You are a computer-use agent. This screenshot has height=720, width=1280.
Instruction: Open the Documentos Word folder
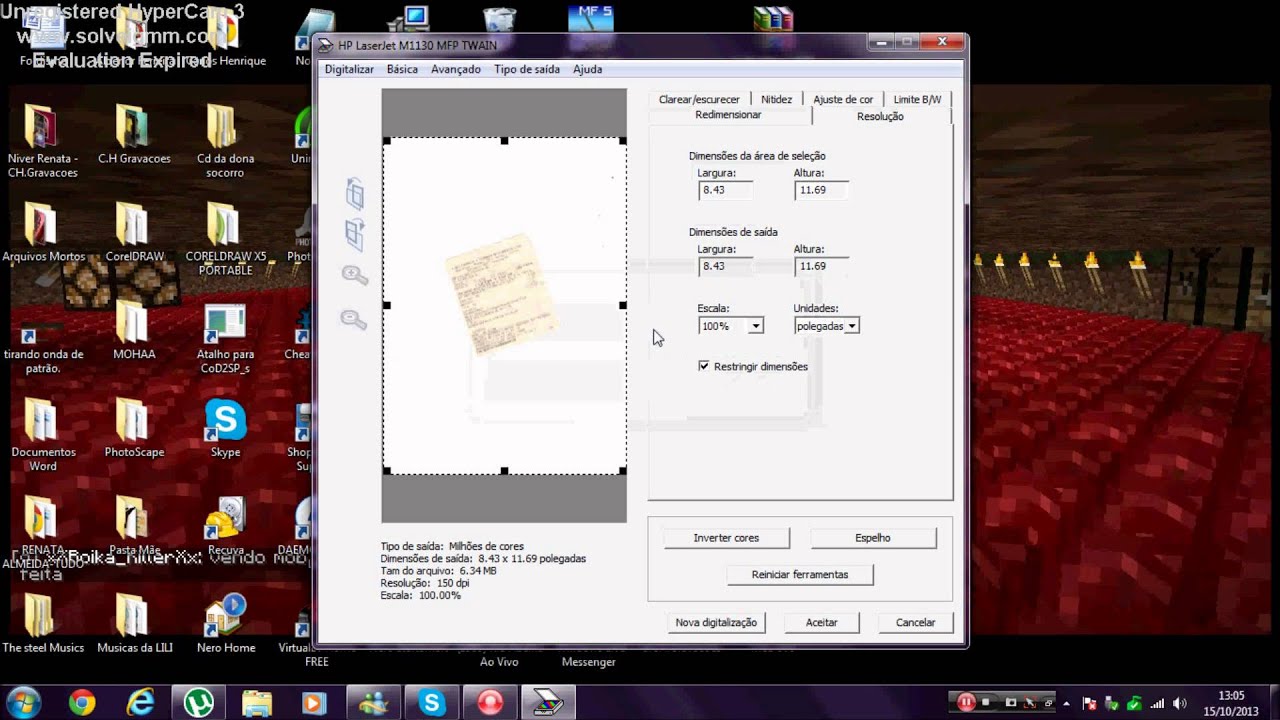pyautogui.click(x=43, y=435)
